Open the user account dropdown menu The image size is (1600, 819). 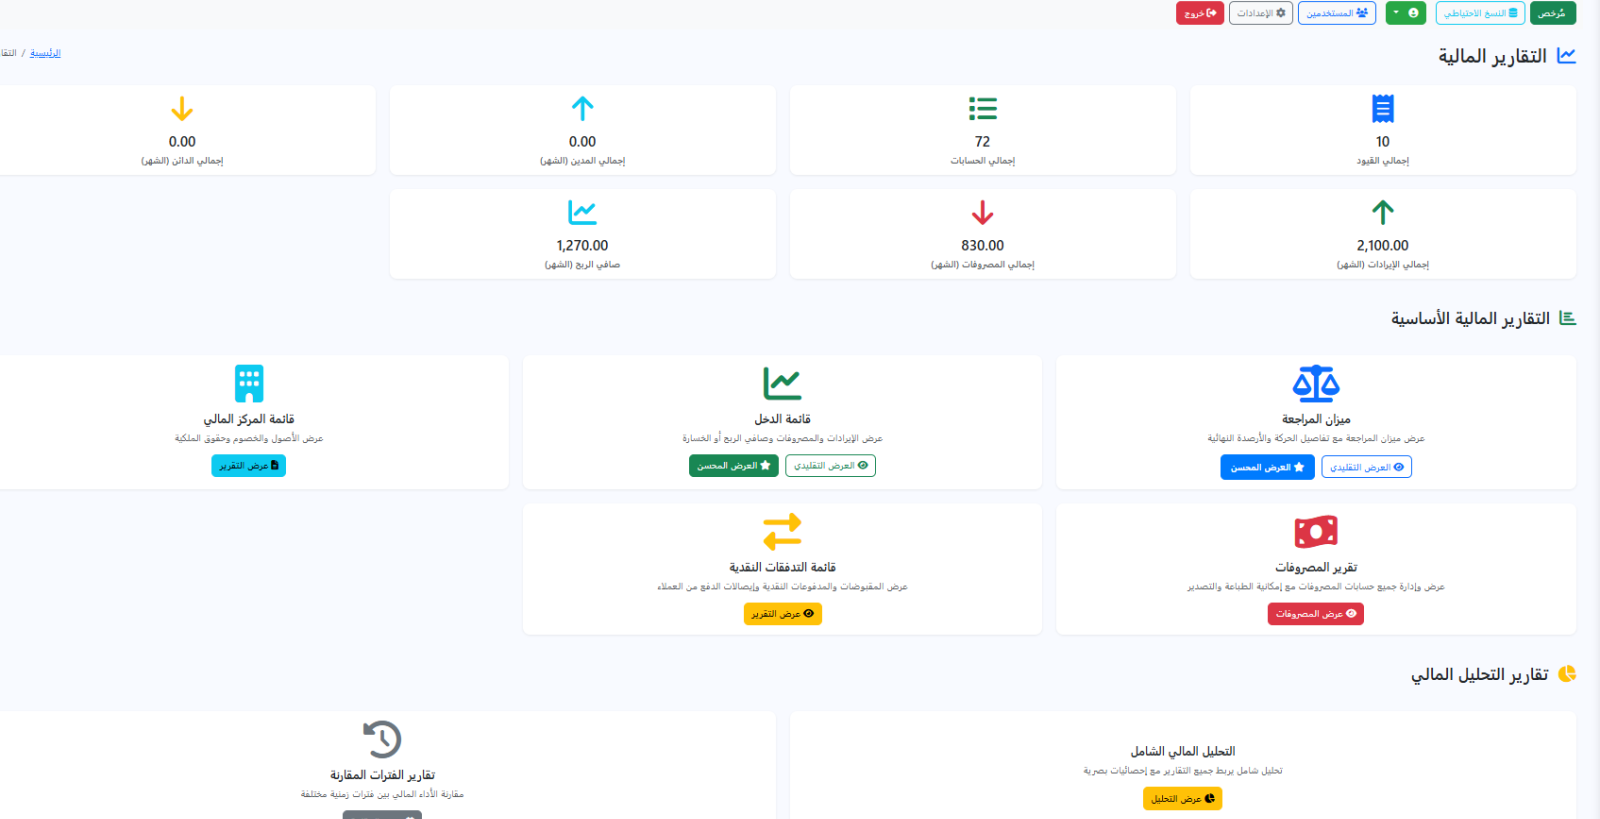click(1405, 13)
